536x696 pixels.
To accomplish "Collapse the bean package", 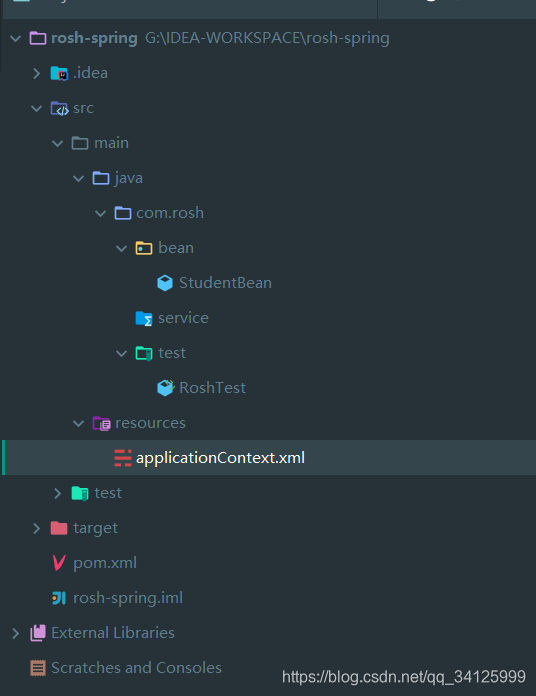I will [x=122, y=248].
